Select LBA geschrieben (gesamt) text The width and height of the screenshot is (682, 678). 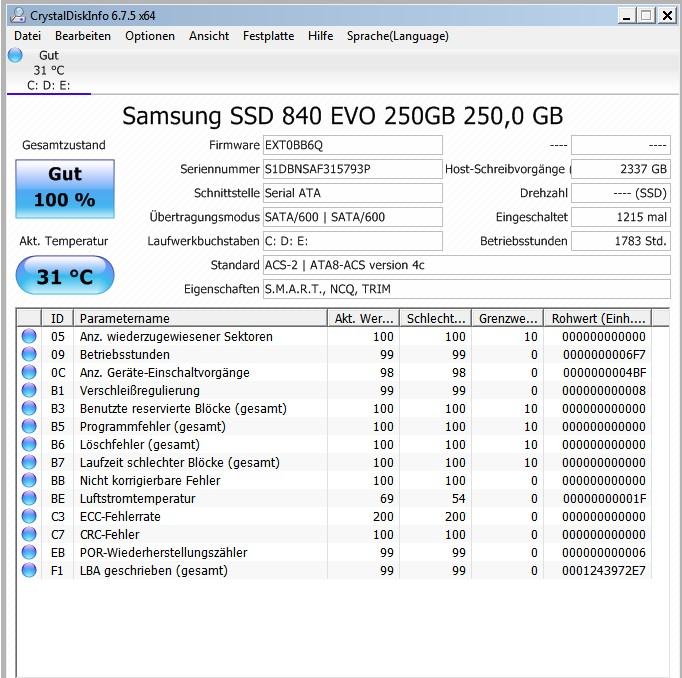pyautogui.click(x=154, y=571)
